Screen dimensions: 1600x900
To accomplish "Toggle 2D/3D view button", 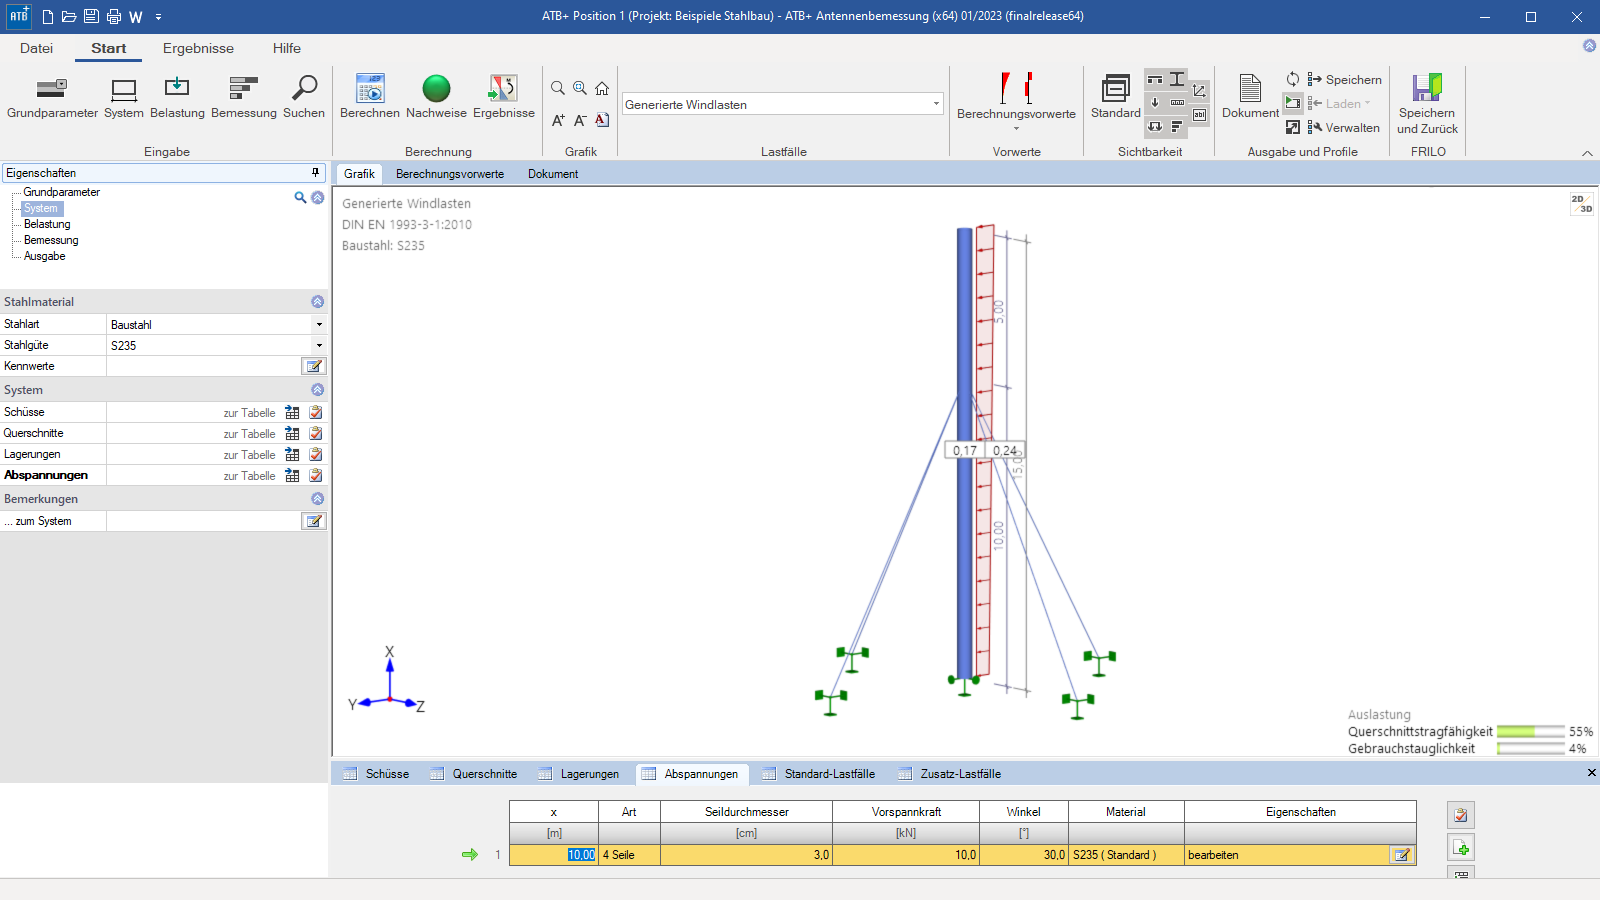I will click(1581, 204).
